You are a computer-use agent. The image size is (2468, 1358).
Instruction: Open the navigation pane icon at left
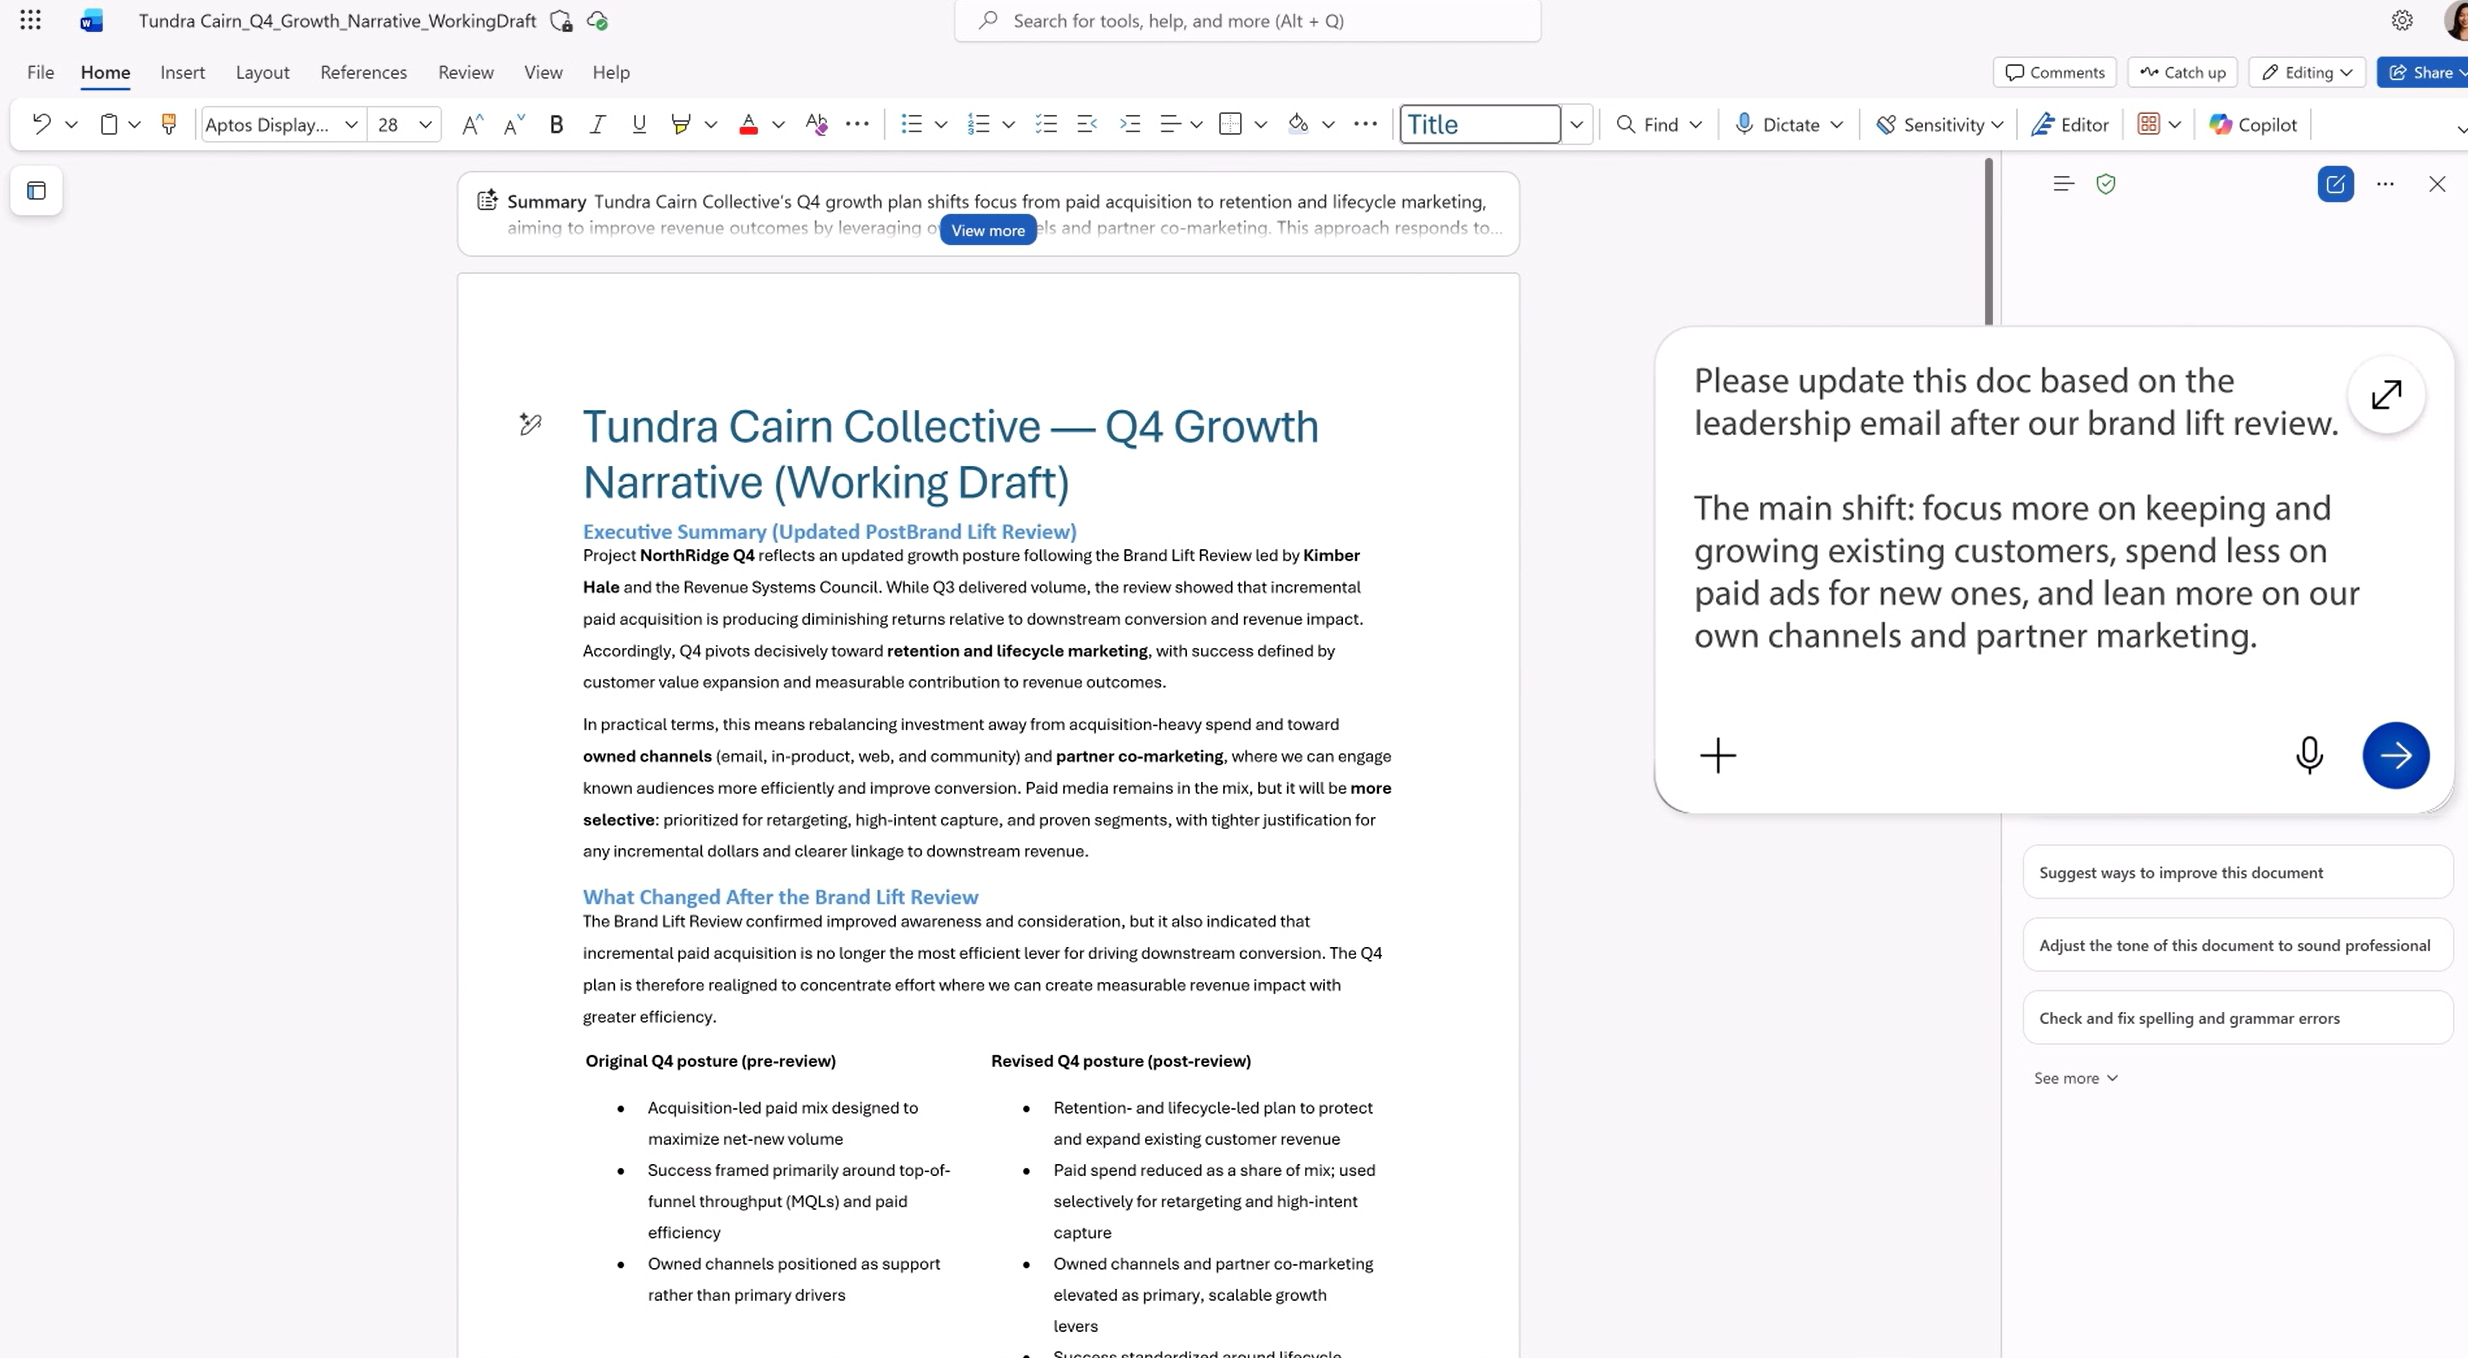[x=37, y=191]
